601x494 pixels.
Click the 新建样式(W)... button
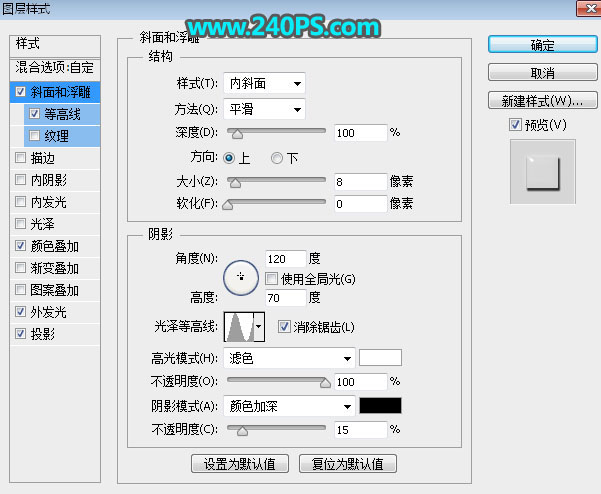click(x=542, y=100)
